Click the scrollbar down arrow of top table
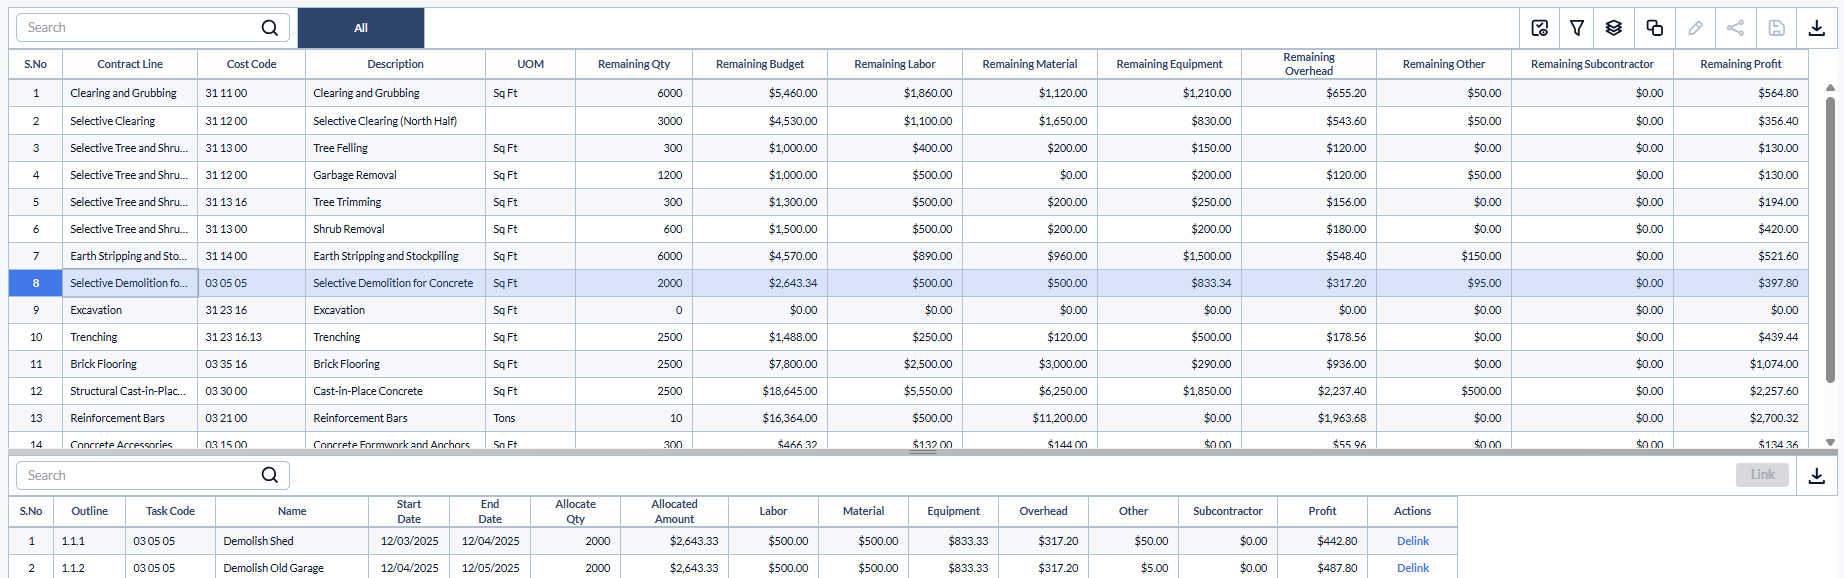The width and height of the screenshot is (1844, 578). click(1830, 442)
